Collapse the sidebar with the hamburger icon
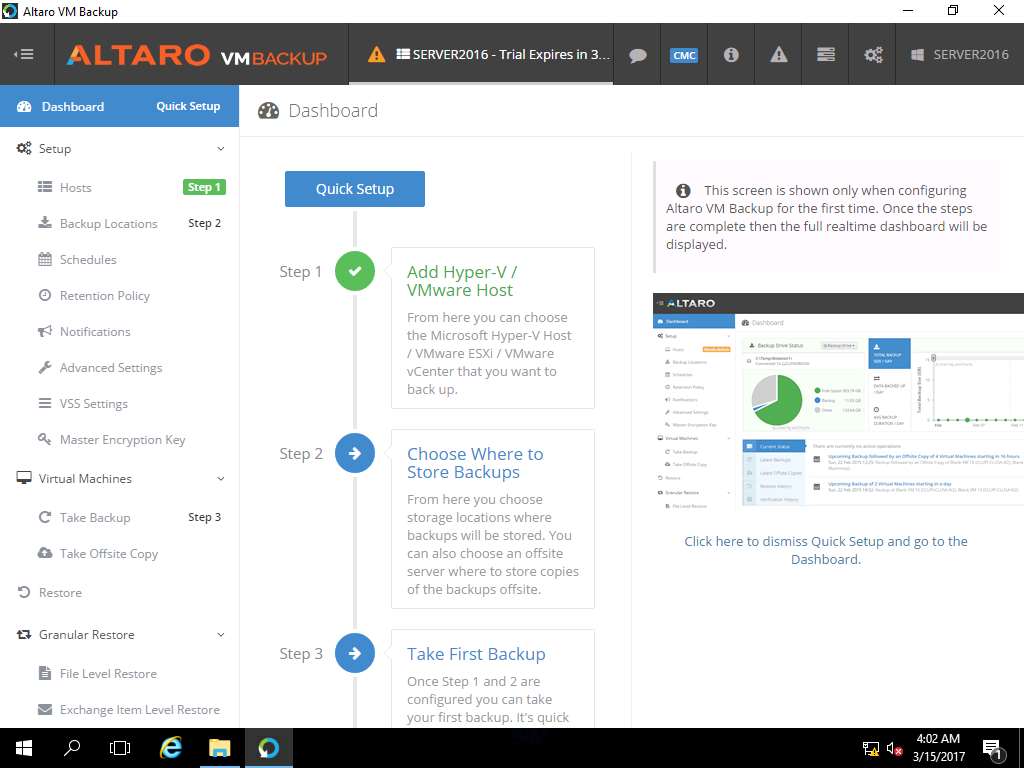 [x=24, y=54]
